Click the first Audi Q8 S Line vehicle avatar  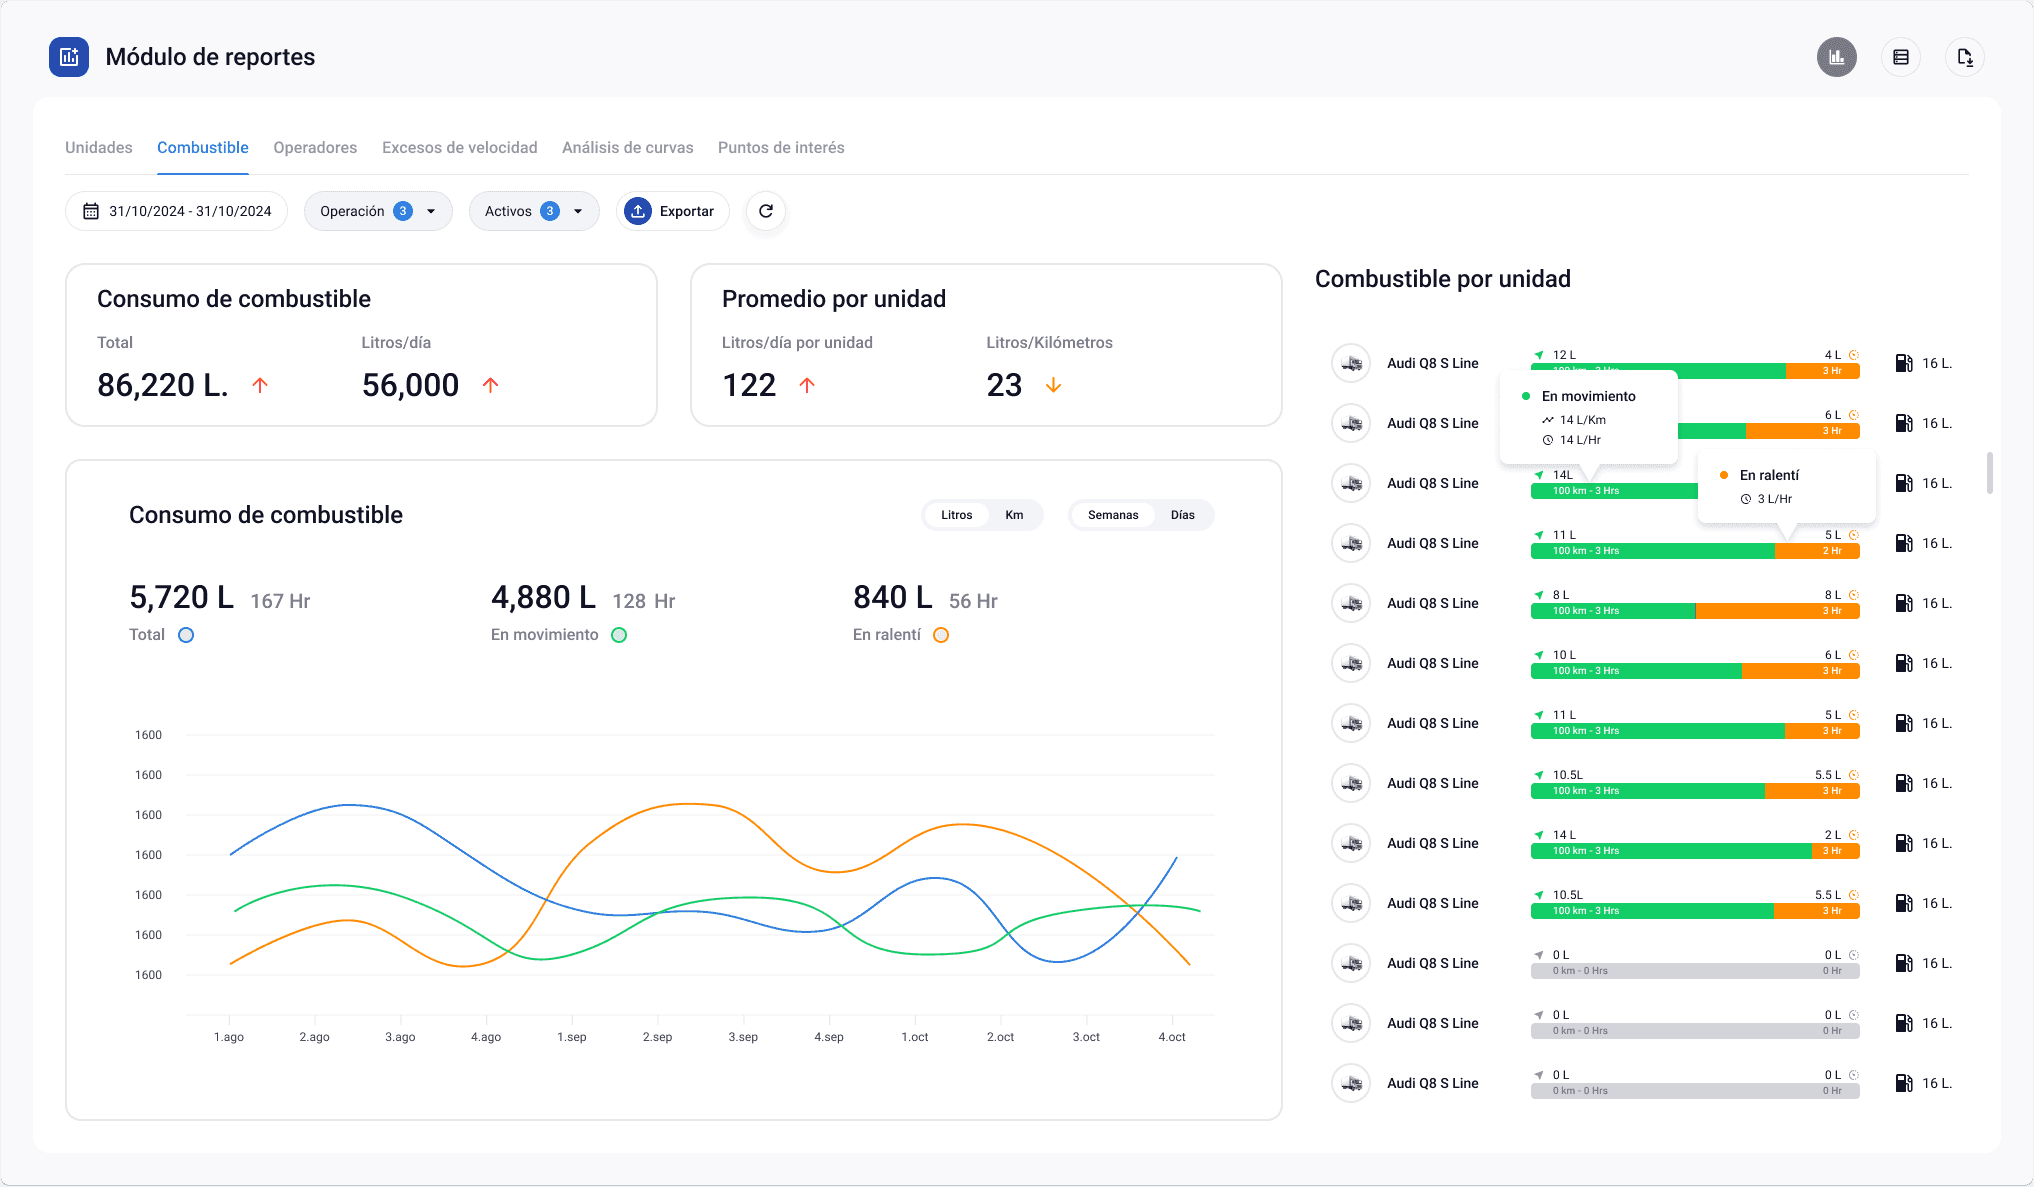pyautogui.click(x=1351, y=363)
